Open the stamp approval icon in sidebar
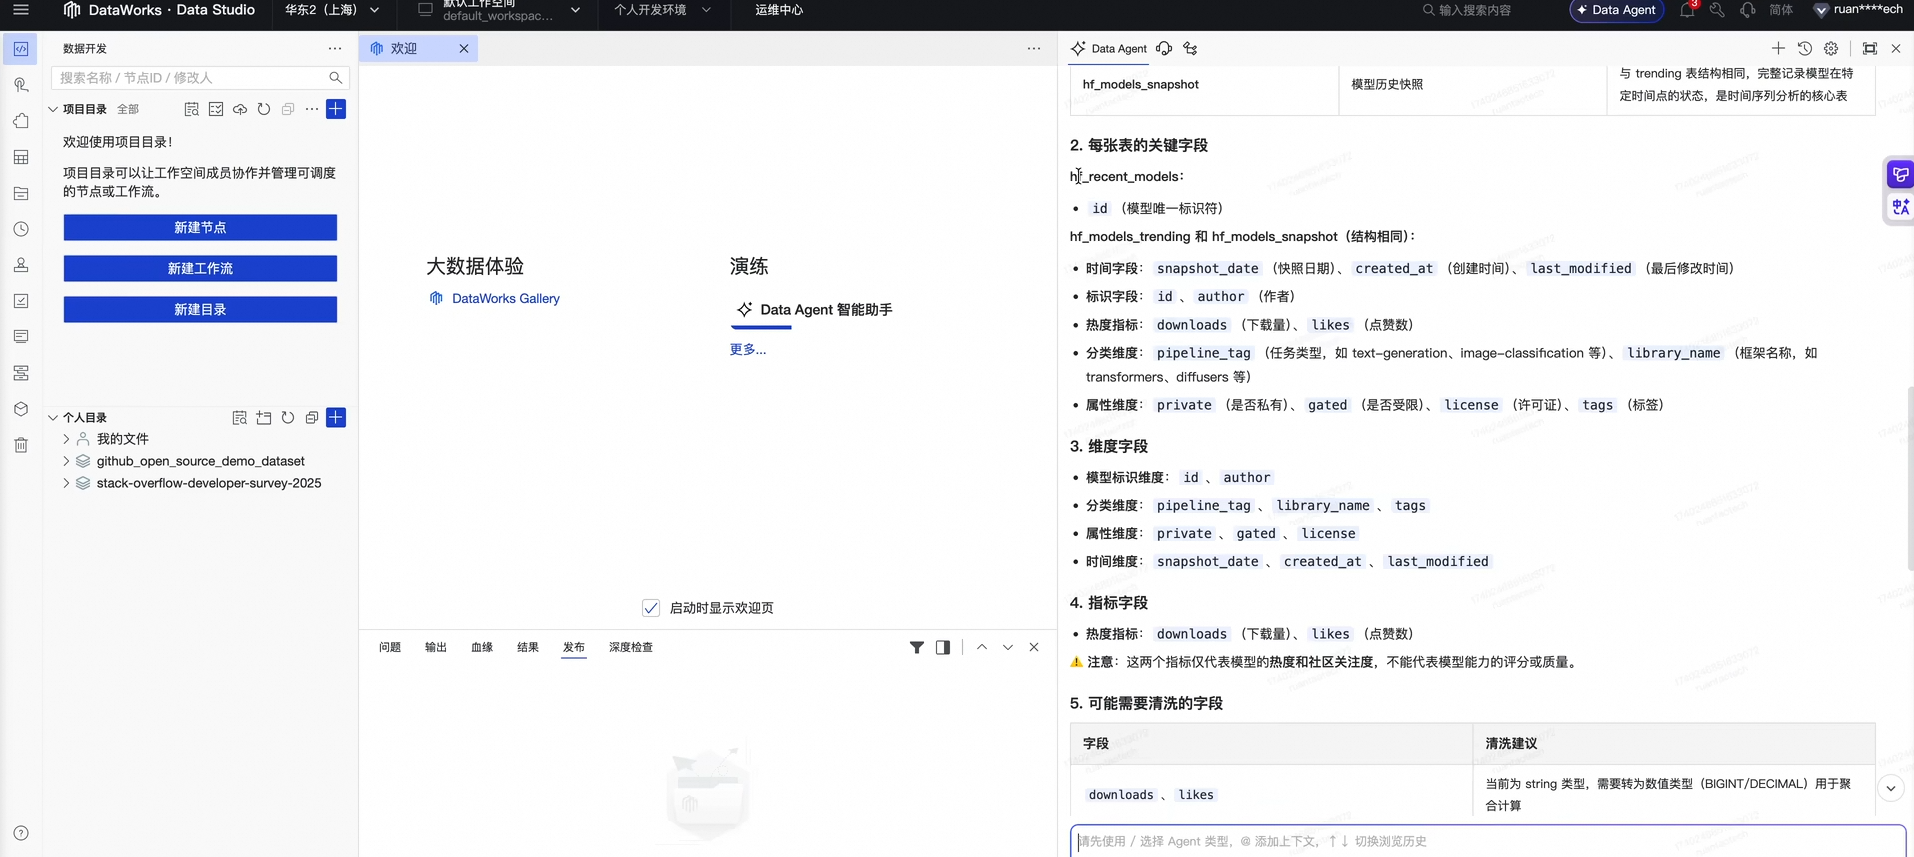This screenshot has width=1914, height=857. tap(21, 265)
